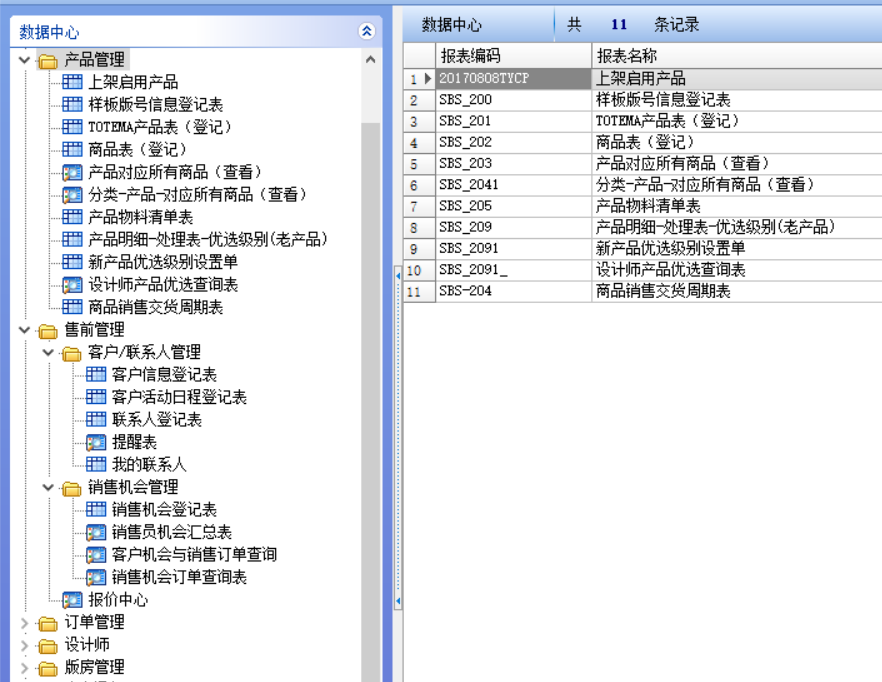Collapse the 销售机会管理 subfolder
This screenshot has height=682, width=882.
tap(48, 487)
